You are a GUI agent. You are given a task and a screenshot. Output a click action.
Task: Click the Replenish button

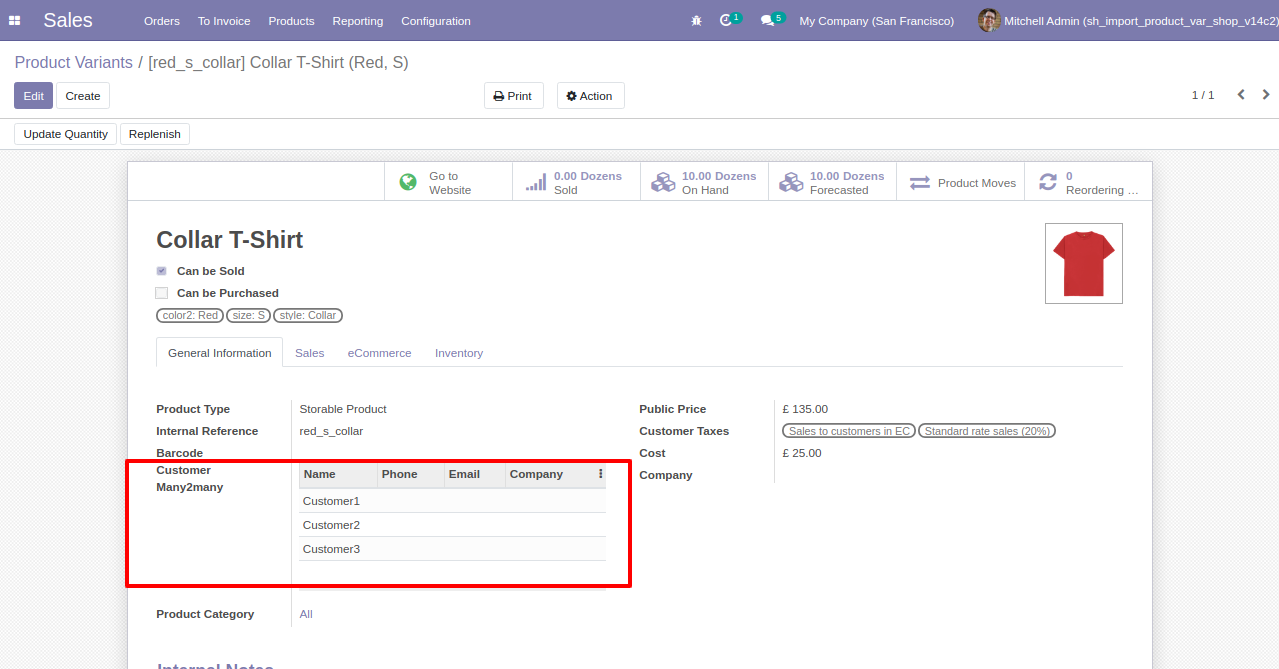[155, 134]
